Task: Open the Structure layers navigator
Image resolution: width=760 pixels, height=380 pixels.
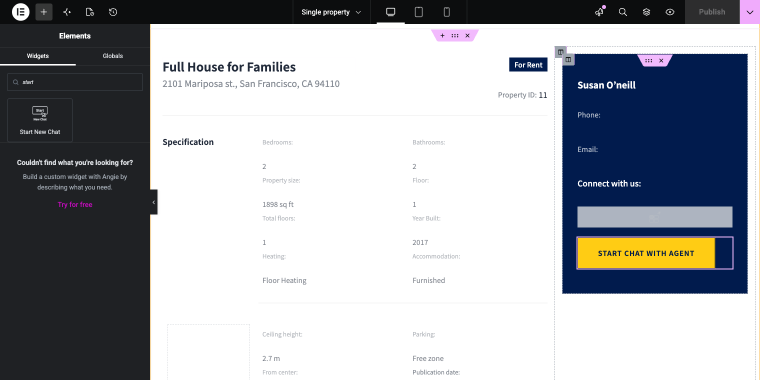Action: tap(646, 12)
